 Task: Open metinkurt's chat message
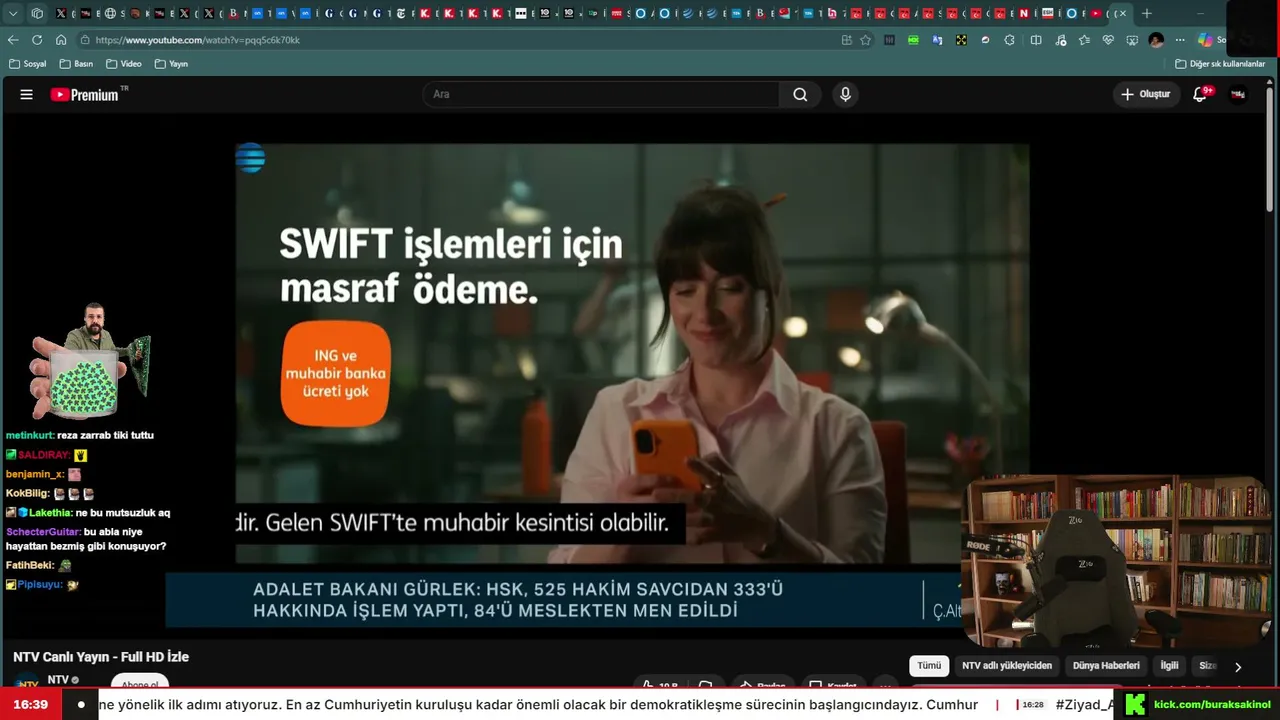80,436
